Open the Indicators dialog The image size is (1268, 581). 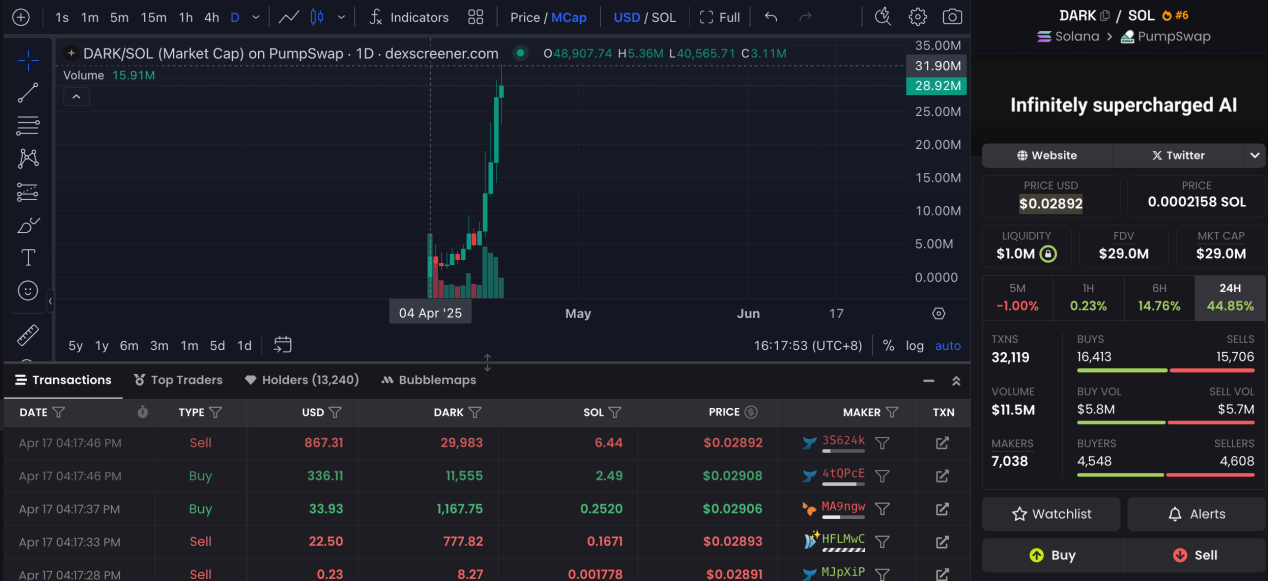(409, 16)
